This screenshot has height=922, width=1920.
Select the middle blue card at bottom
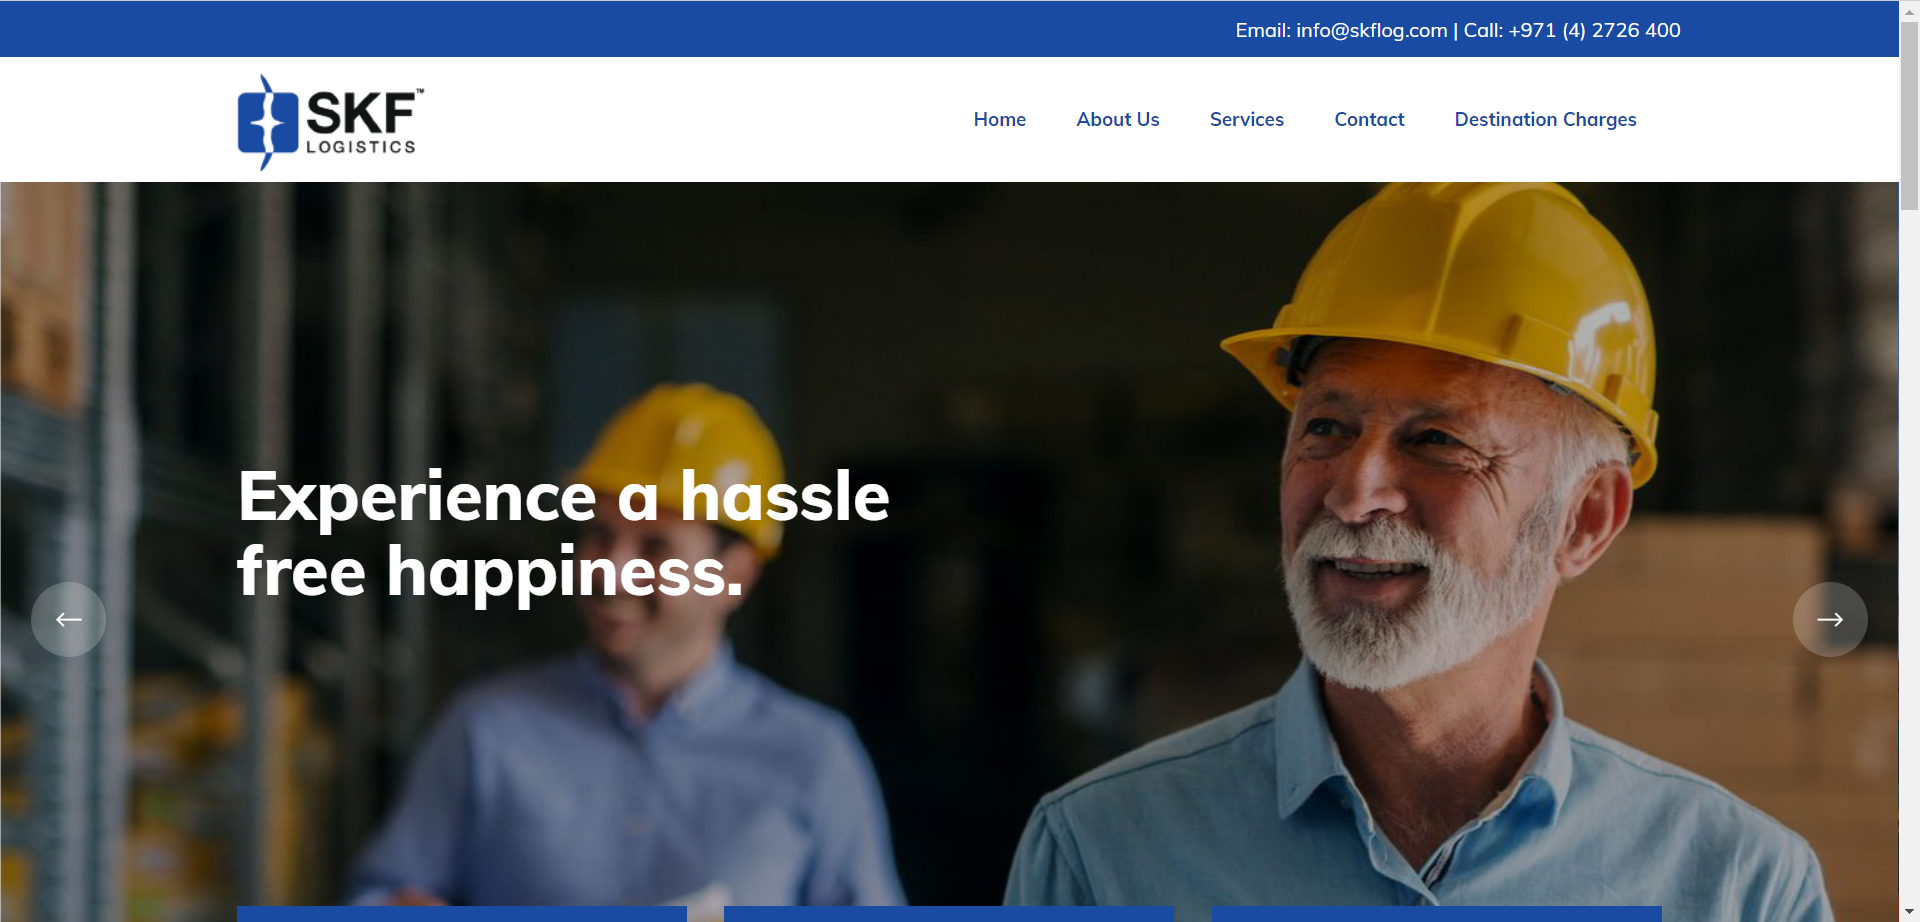pos(948,914)
